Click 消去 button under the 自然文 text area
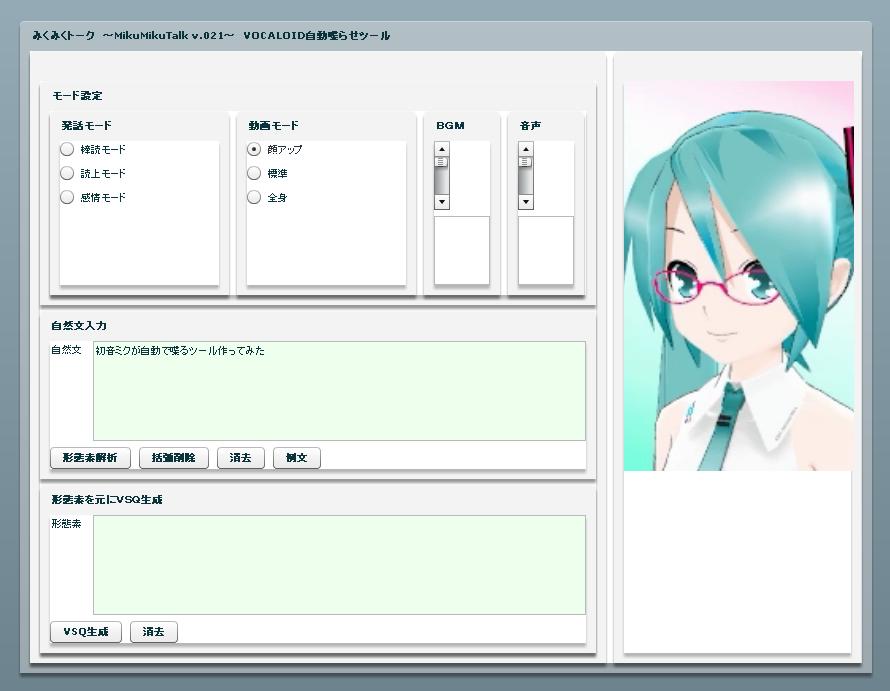Viewport: 890px width, 691px height. coord(241,458)
